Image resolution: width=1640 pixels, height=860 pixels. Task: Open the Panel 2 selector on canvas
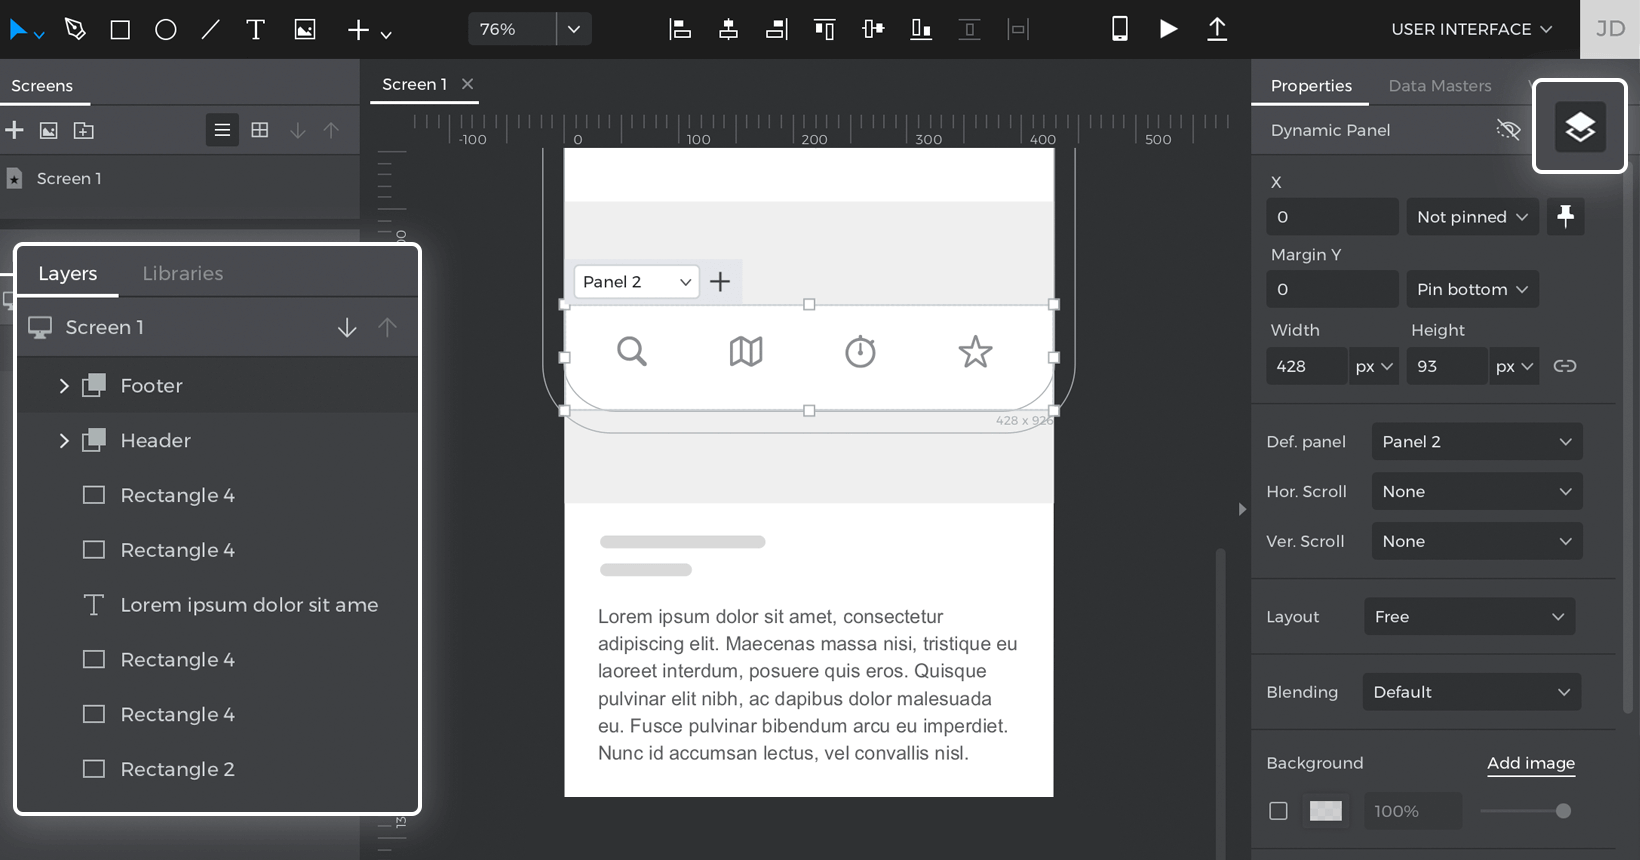tap(637, 282)
